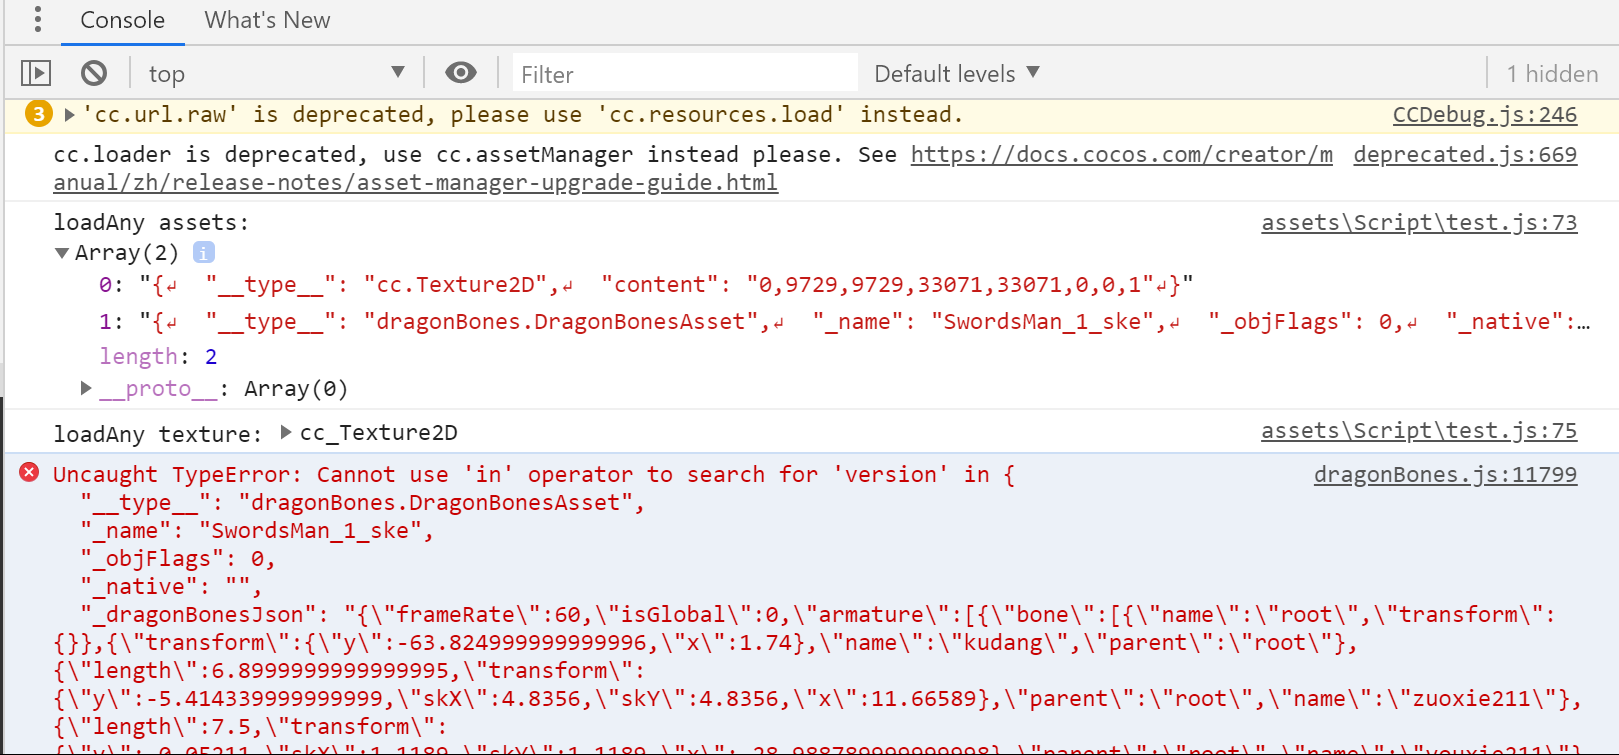The width and height of the screenshot is (1619, 755).
Task: Click the yellow warning count badge
Action: click(38, 114)
